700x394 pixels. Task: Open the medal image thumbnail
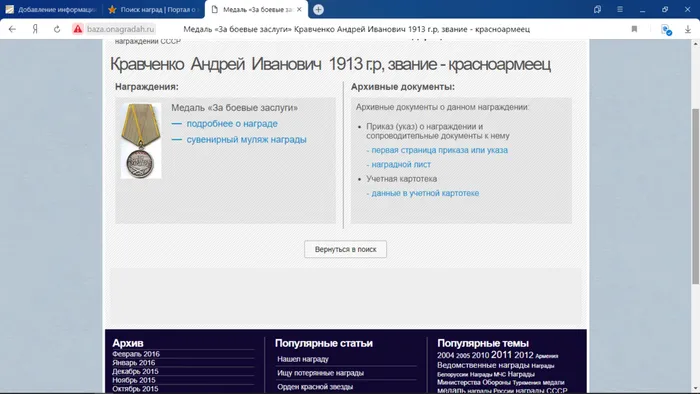pos(141,141)
